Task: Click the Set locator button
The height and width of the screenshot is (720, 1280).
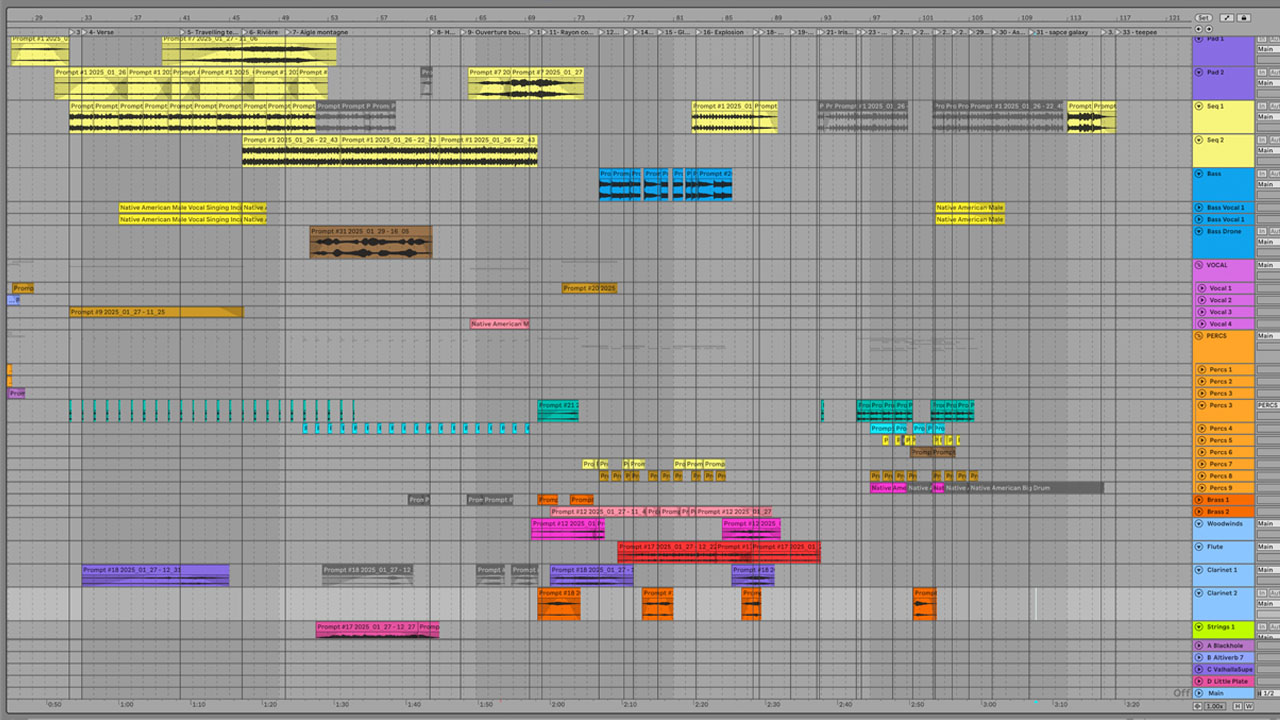Action: pos(1203,18)
